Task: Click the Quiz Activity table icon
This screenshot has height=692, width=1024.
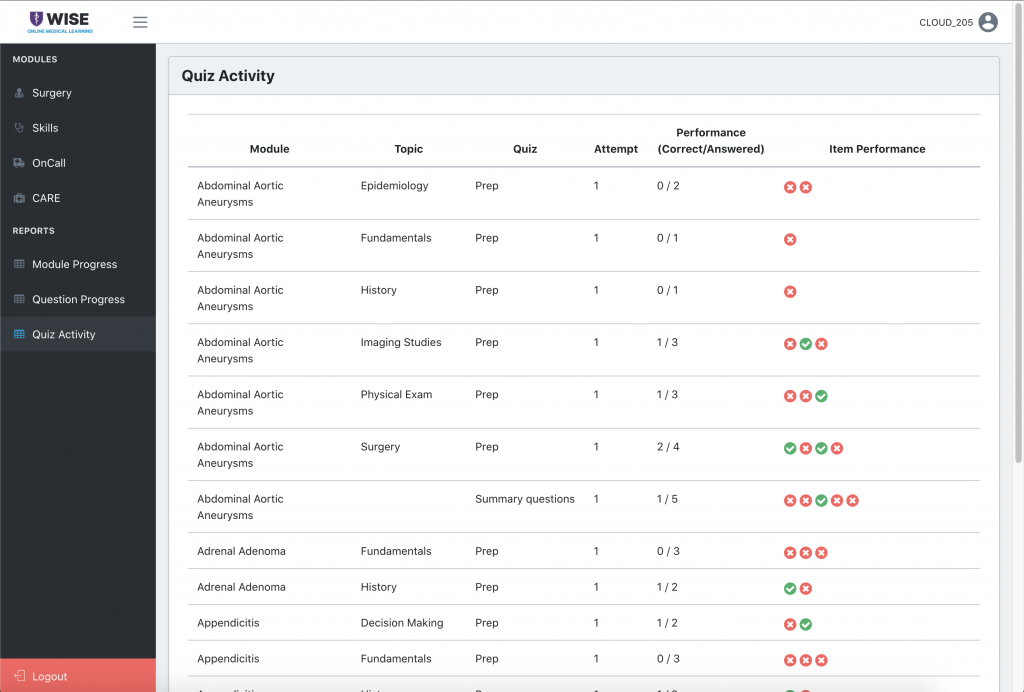Action: (x=19, y=334)
